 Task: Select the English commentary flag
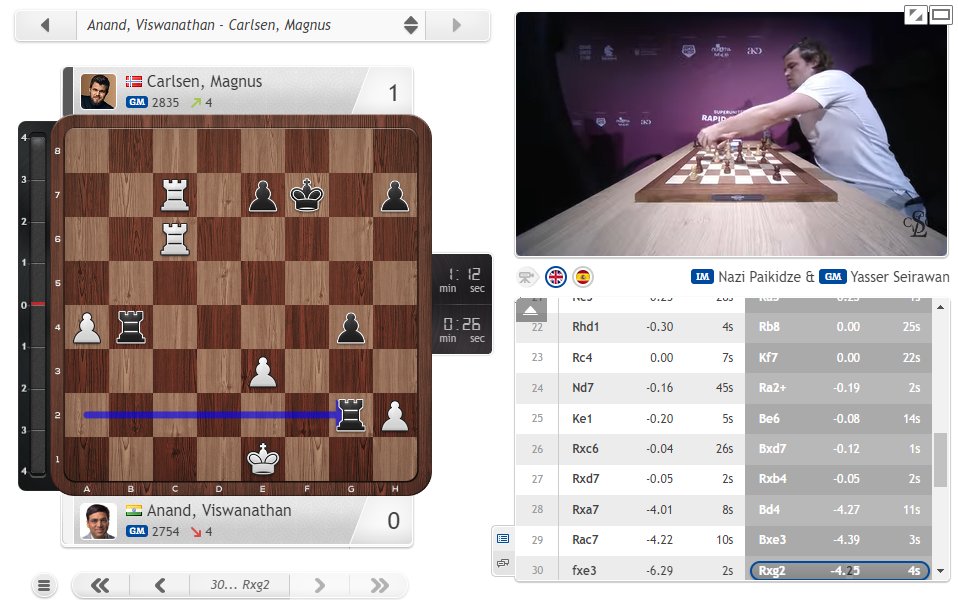tap(556, 277)
